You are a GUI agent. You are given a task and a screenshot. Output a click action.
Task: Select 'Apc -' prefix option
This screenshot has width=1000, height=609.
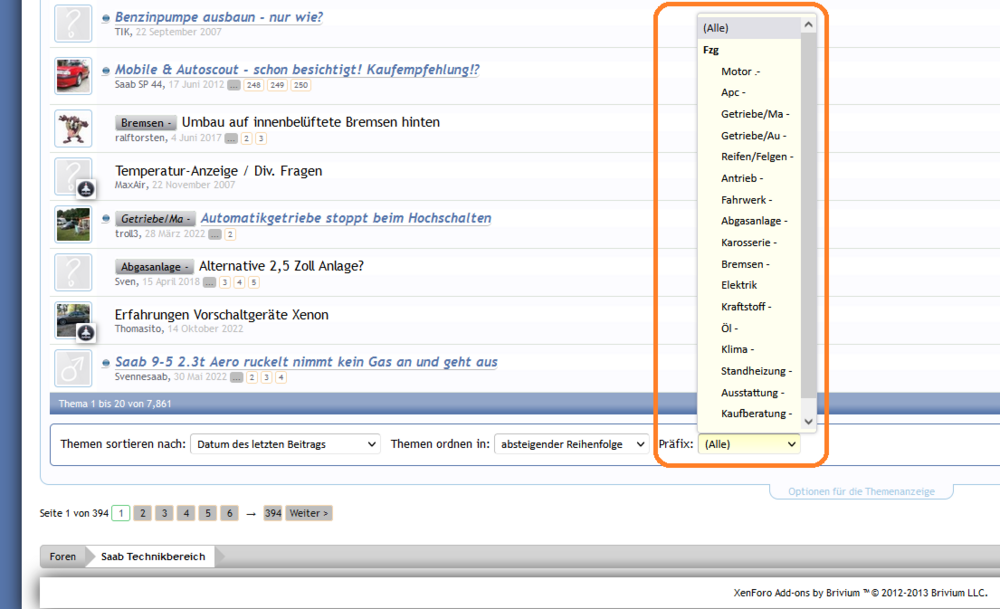coord(749,92)
